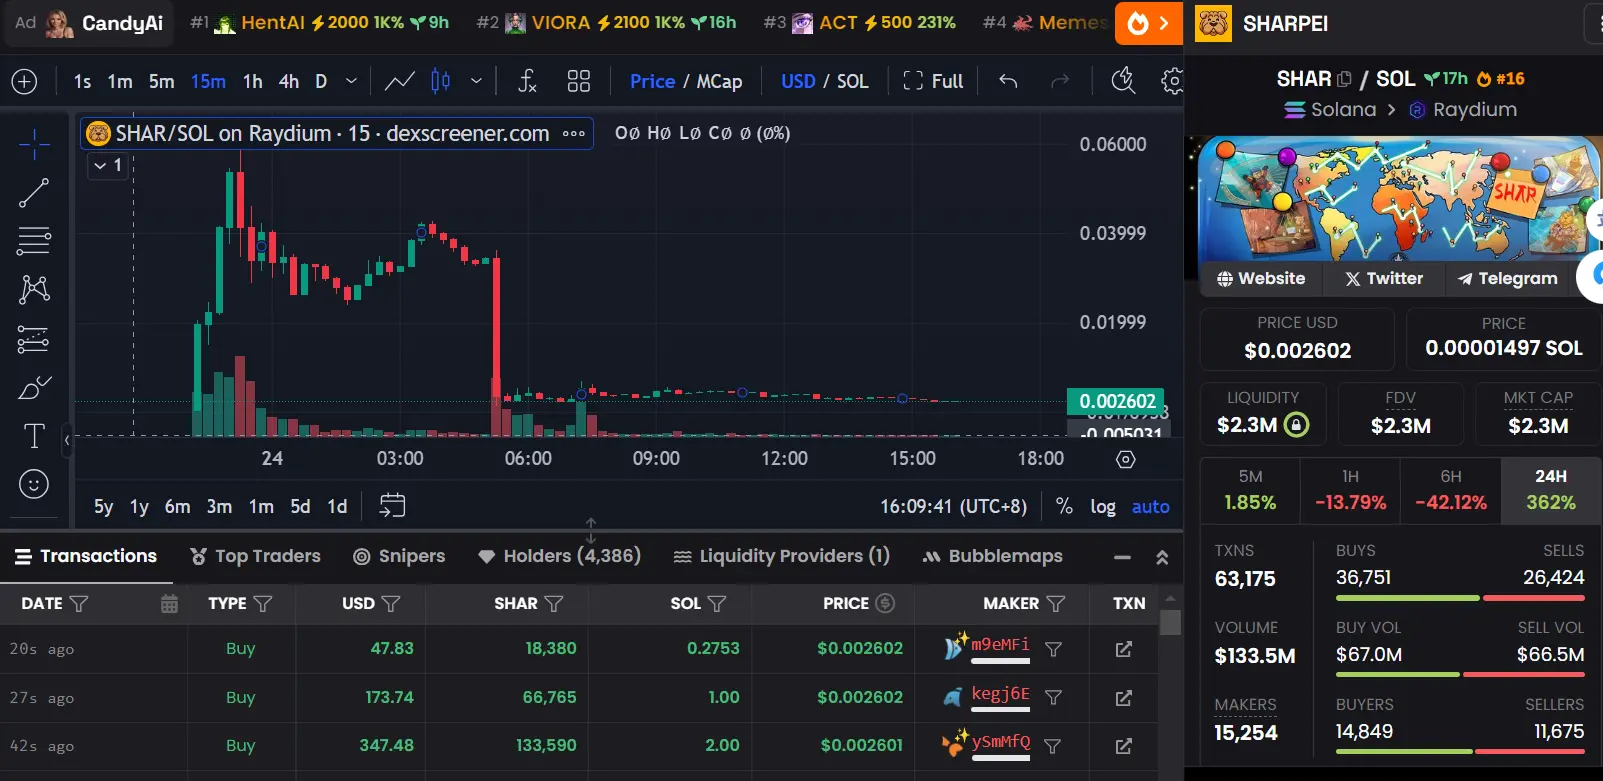This screenshot has width=1603, height=781.
Task: Open the kegj6E transaction in explorer
Action: [1124, 698]
